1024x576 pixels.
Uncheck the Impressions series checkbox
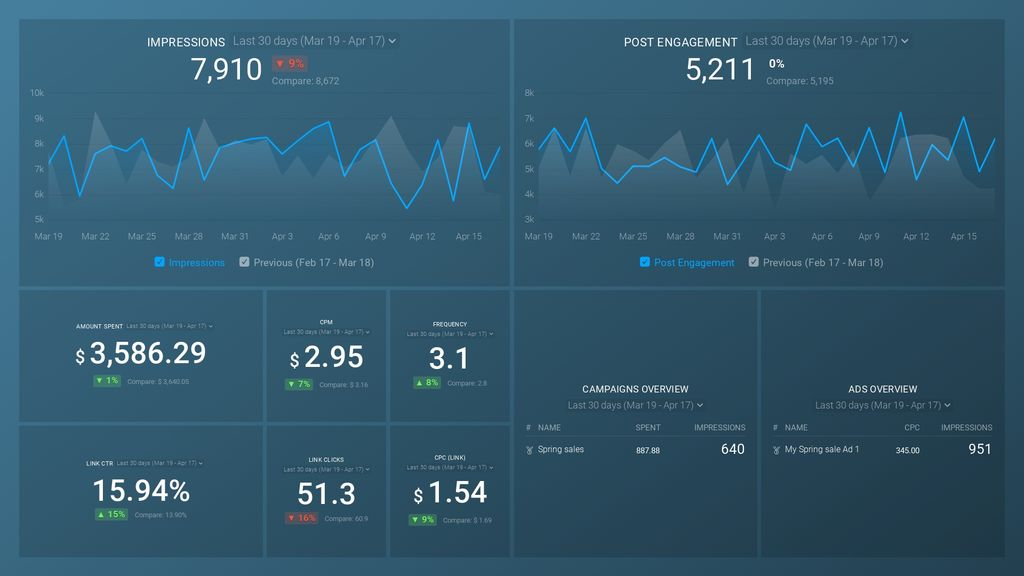159,262
